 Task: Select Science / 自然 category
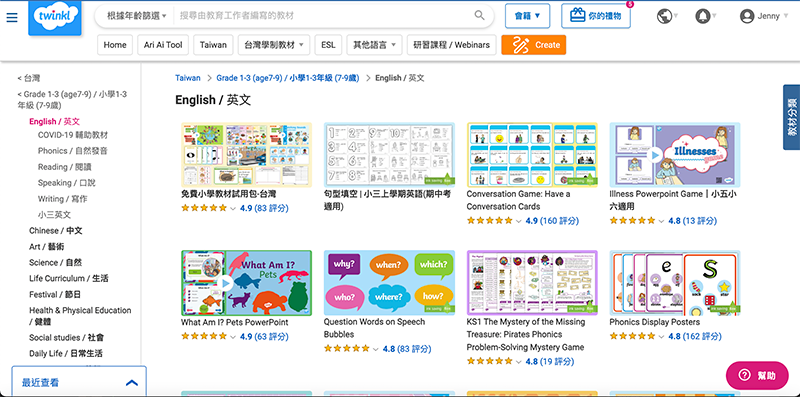55,262
